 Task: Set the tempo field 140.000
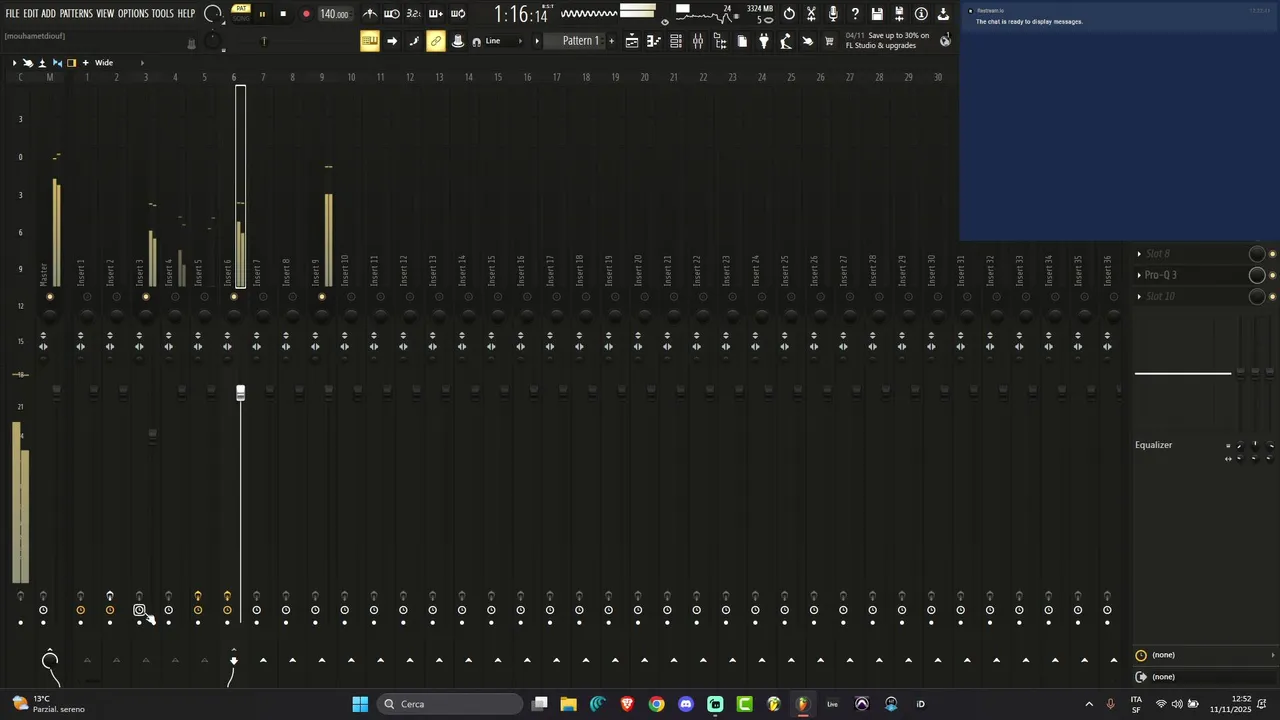(x=334, y=14)
